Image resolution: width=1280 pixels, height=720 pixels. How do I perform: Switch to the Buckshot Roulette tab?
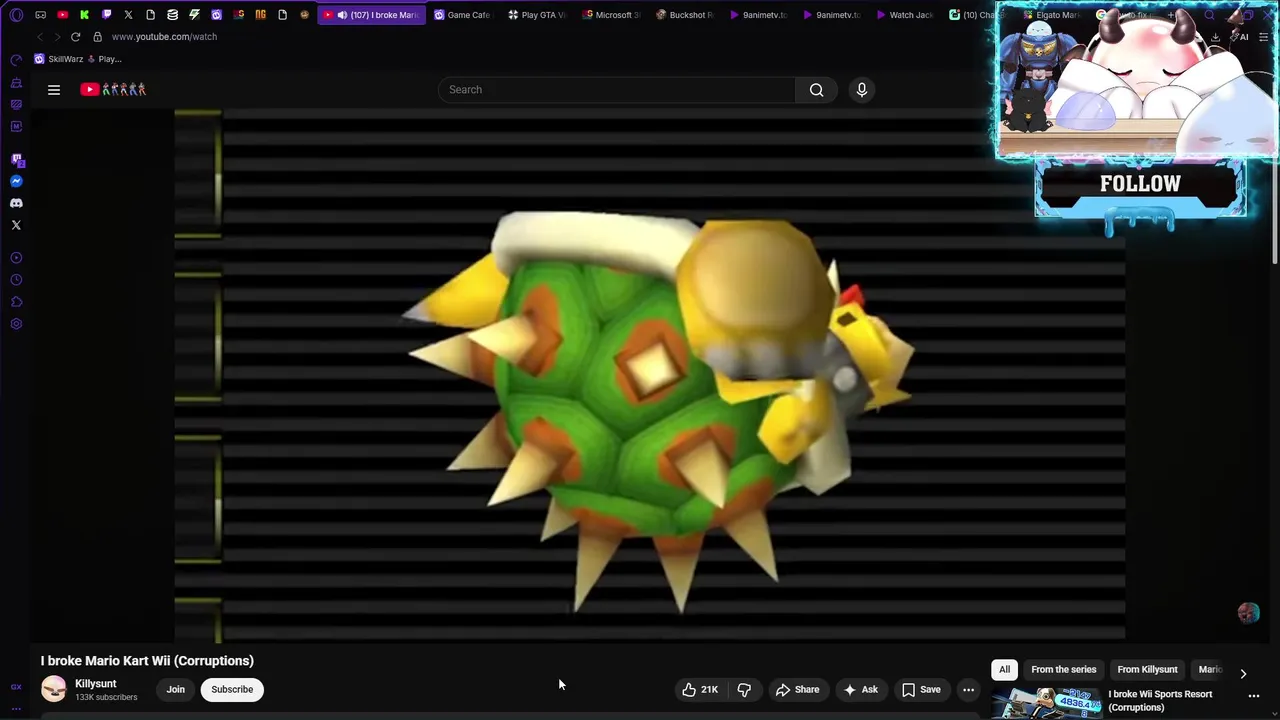coord(686,15)
